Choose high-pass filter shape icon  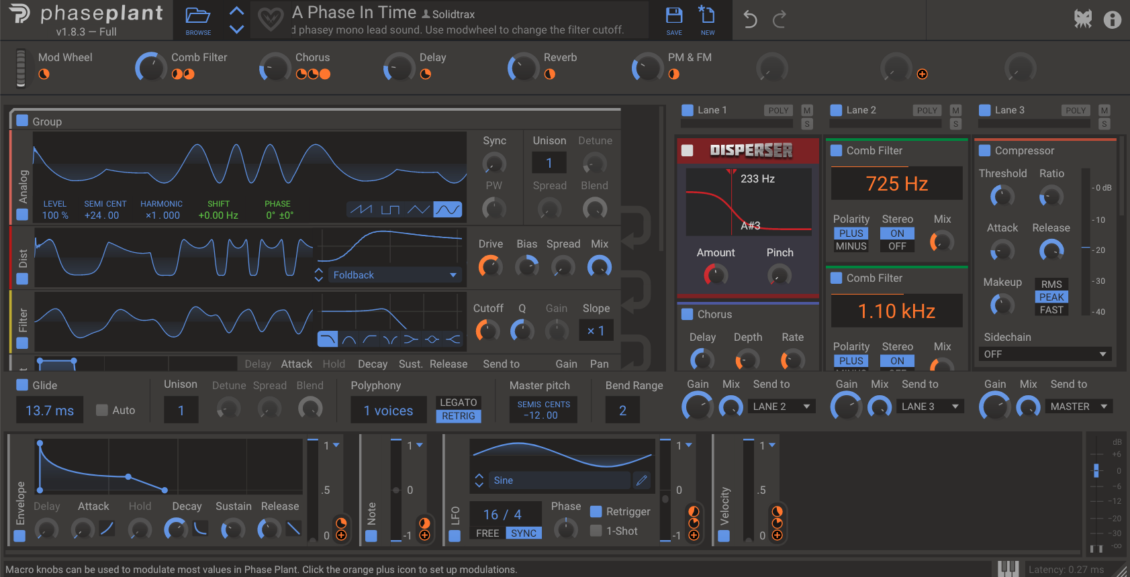(370, 339)
